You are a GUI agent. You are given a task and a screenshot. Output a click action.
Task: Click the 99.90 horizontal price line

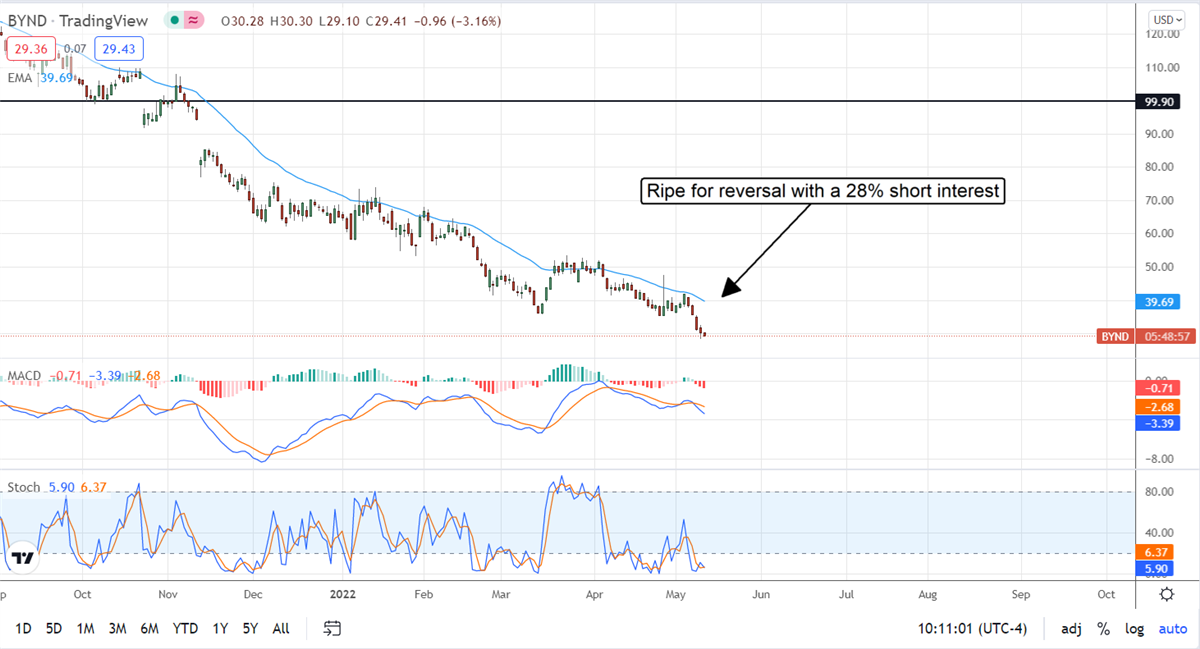[x=600, y=101]
